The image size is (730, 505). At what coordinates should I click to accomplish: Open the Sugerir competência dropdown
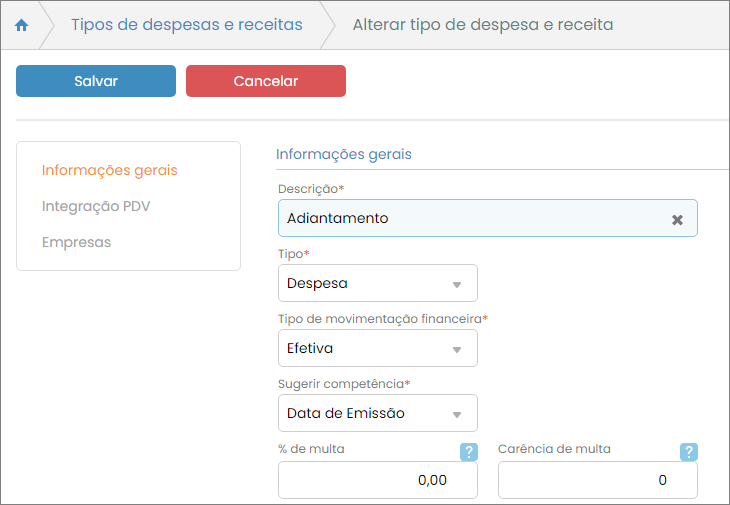[x=377, y=413]
